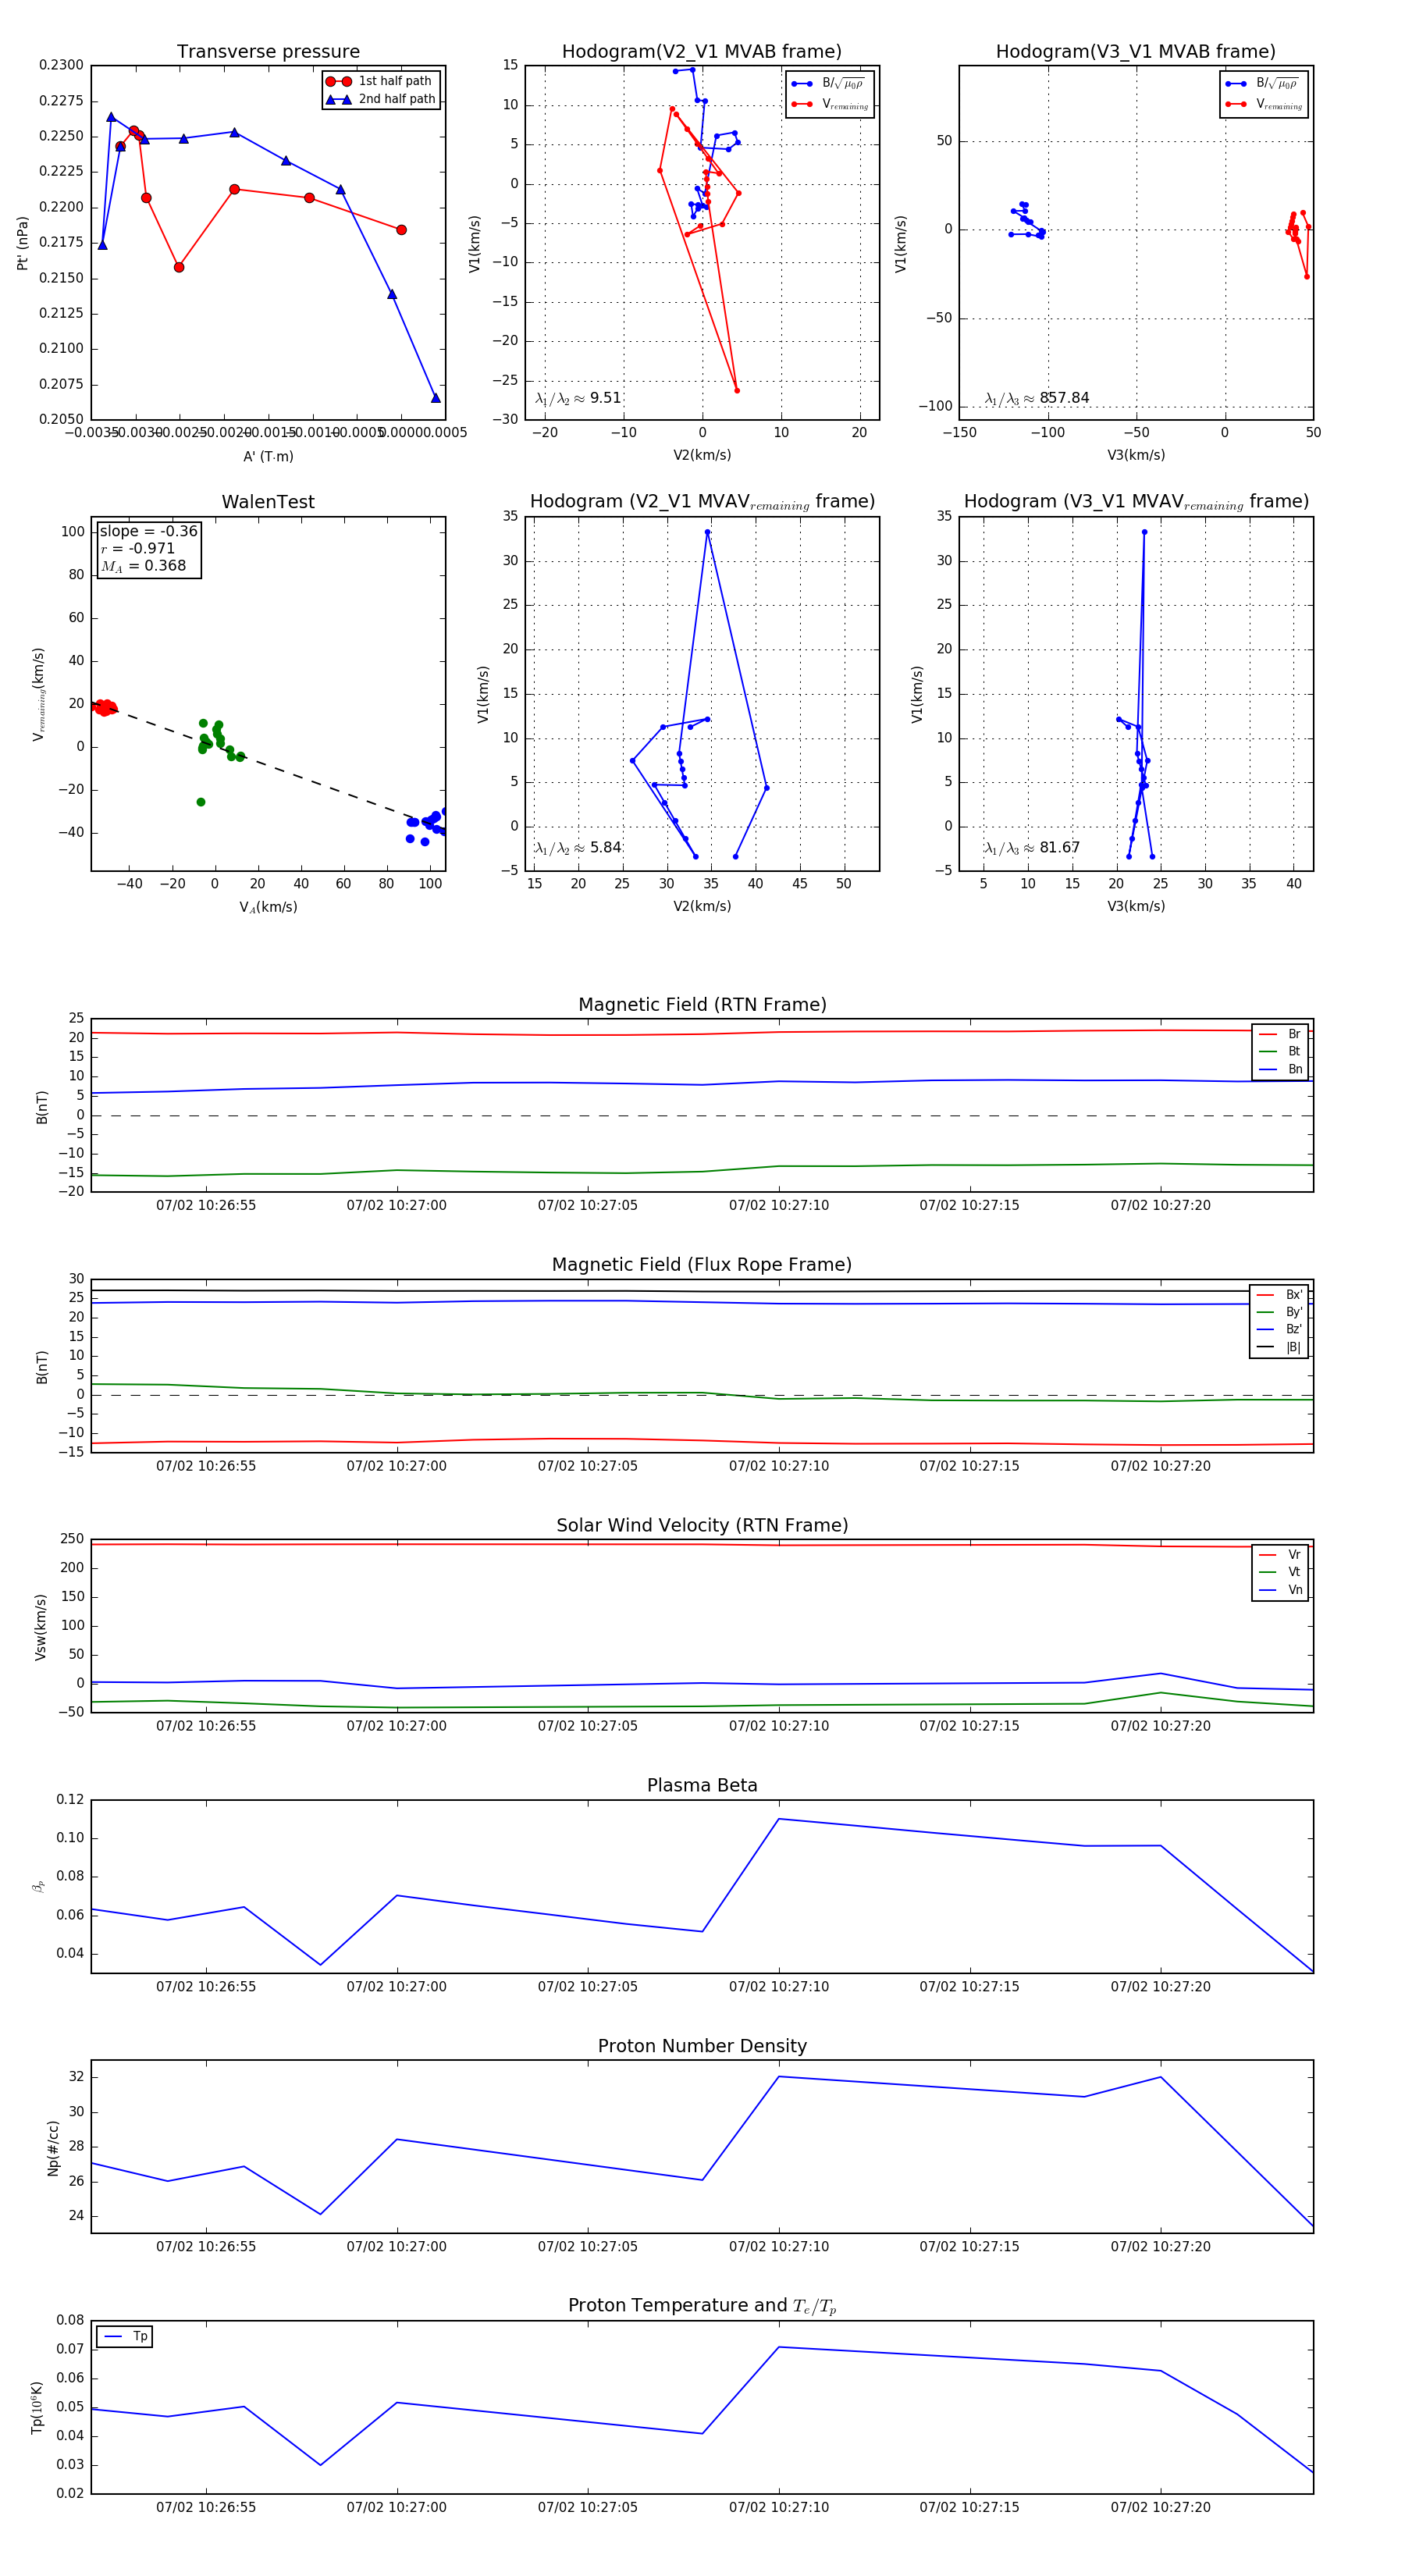Click the λ1/λ3 ≈ 857.84 annotation
Viewport: 1405px width, 2576px height.
point(1037,398)
